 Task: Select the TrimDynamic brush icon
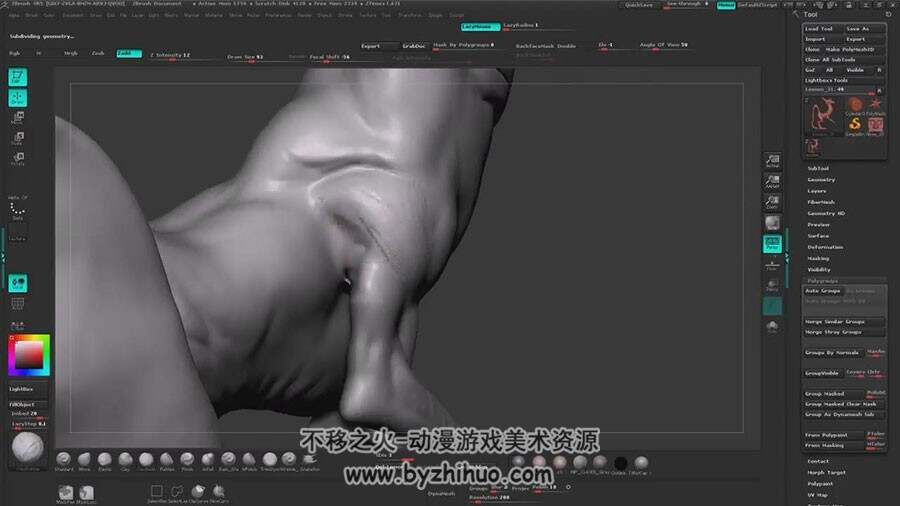point(269,460)
